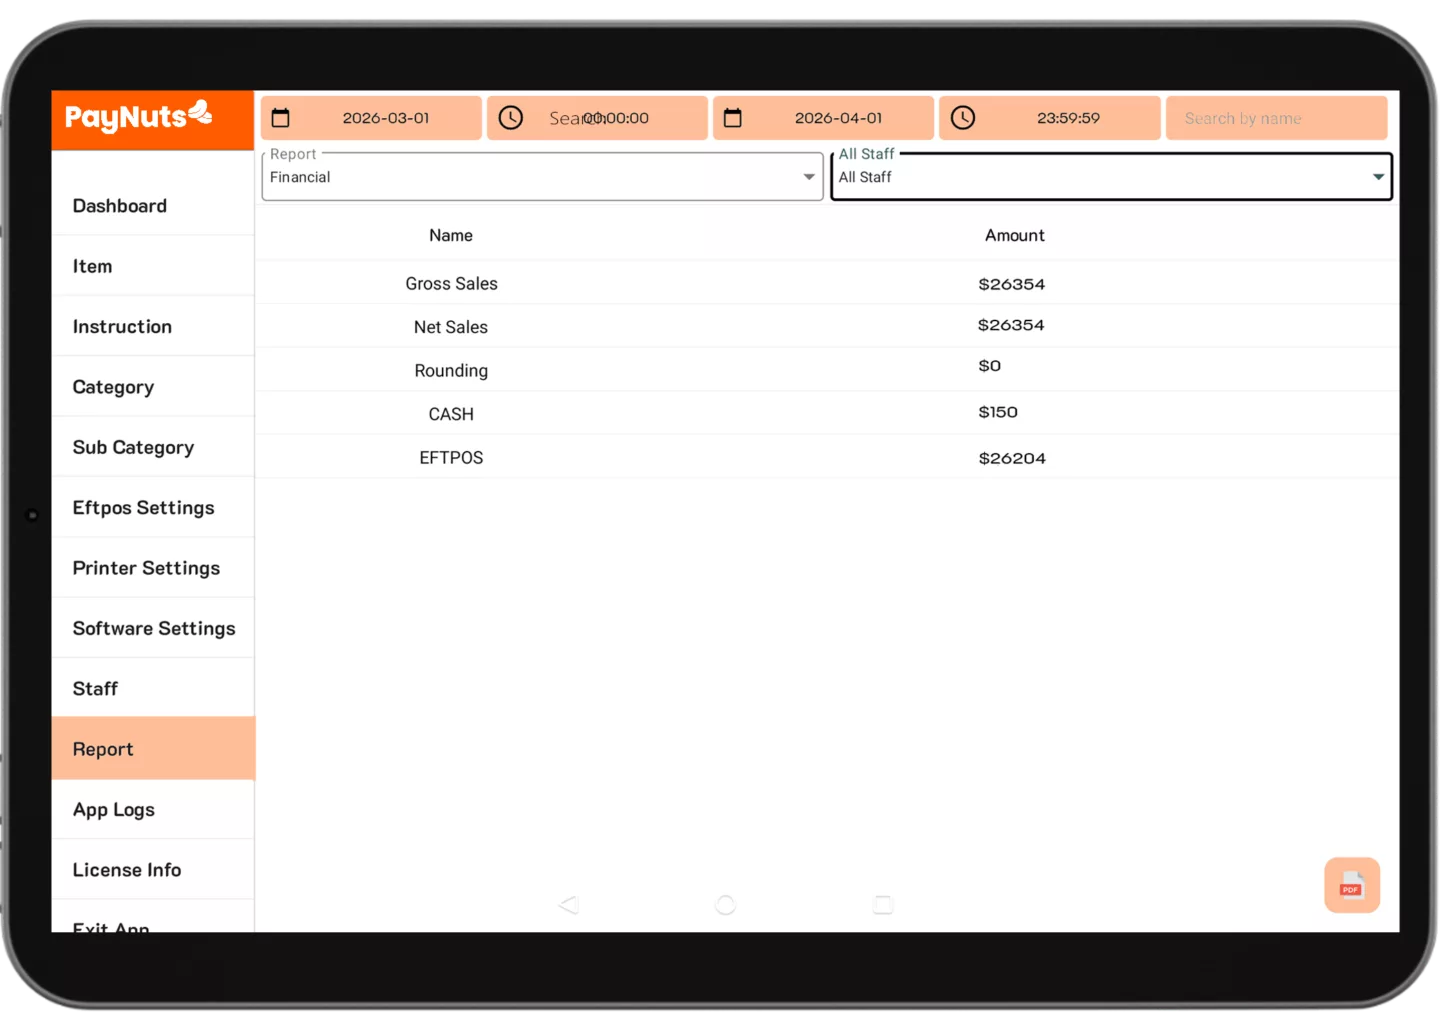Open the App Logs page
This screenshot has height=1029, width=1440.
[x=113, y=809]
